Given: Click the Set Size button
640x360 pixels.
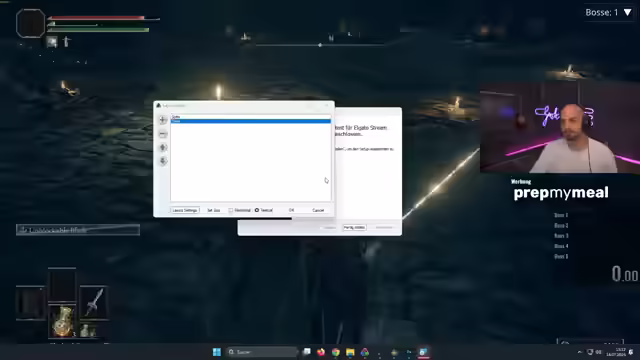Looking at the screenshot, I should [213, 210].
